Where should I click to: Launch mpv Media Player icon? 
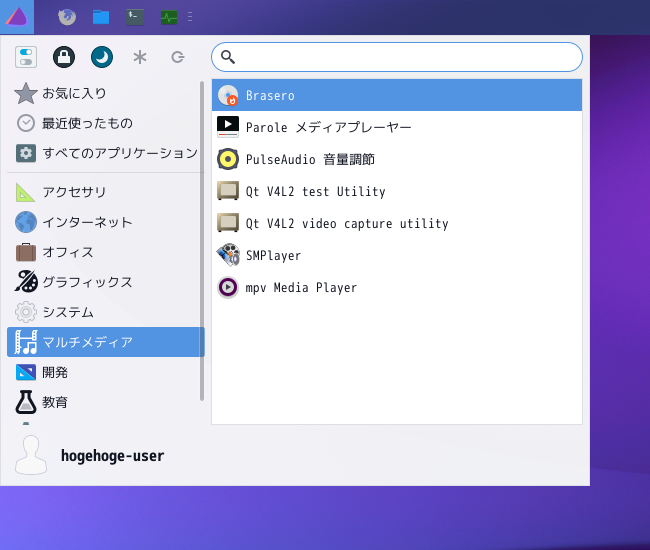pos(228,287)
